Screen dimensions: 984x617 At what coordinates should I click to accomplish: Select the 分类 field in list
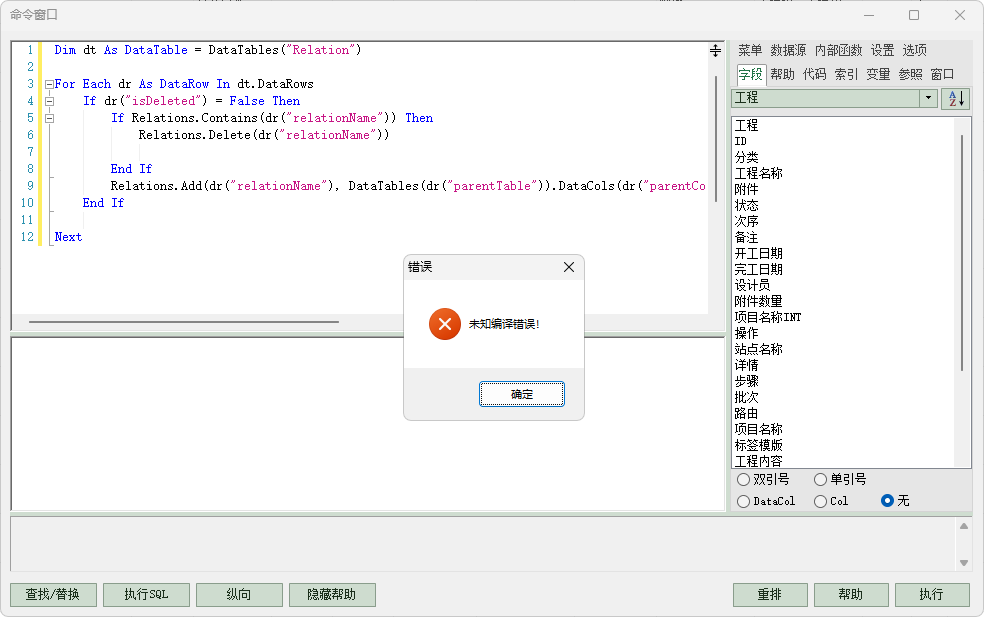(746, 157)
